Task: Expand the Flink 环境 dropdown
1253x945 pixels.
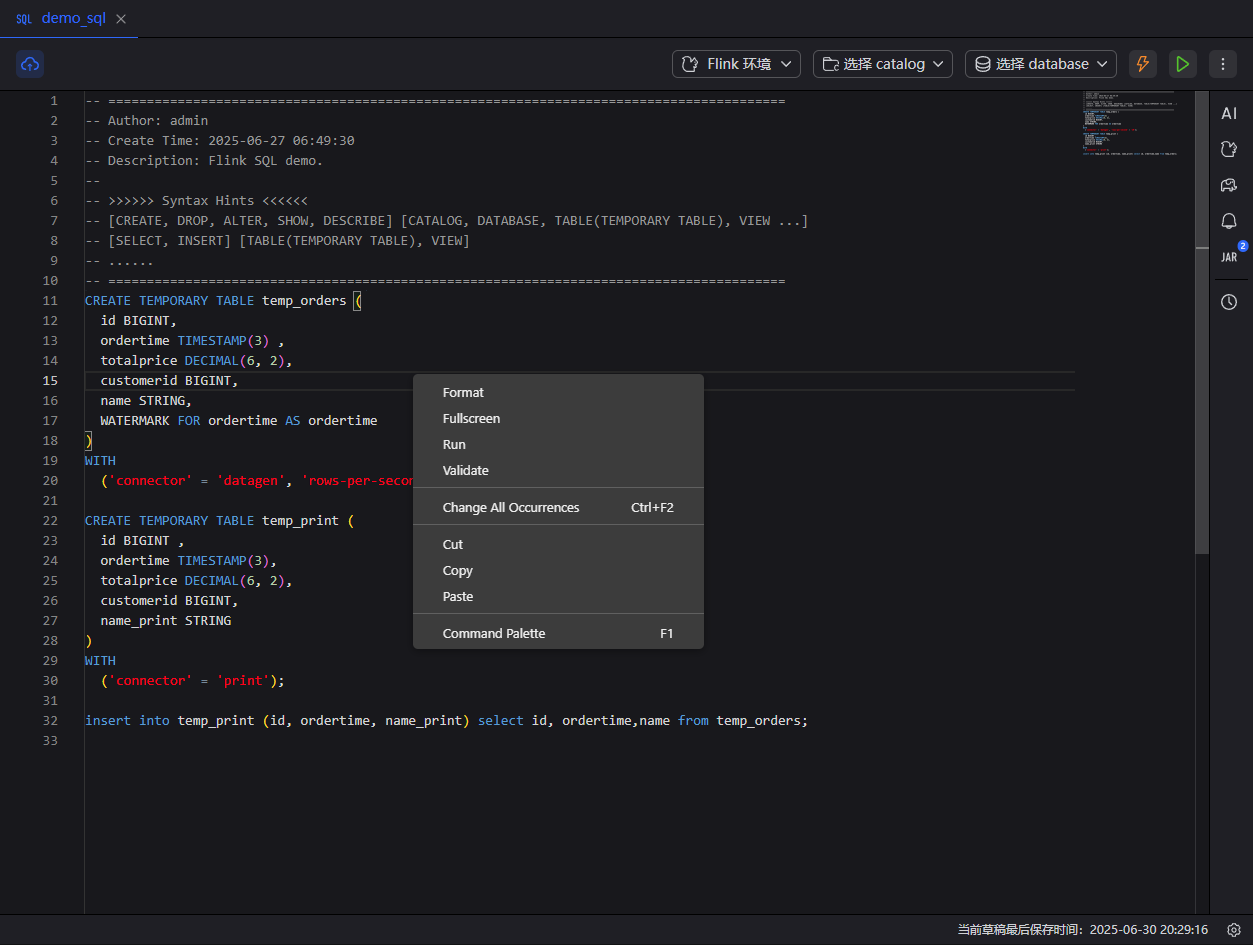Action: point(736,64)
